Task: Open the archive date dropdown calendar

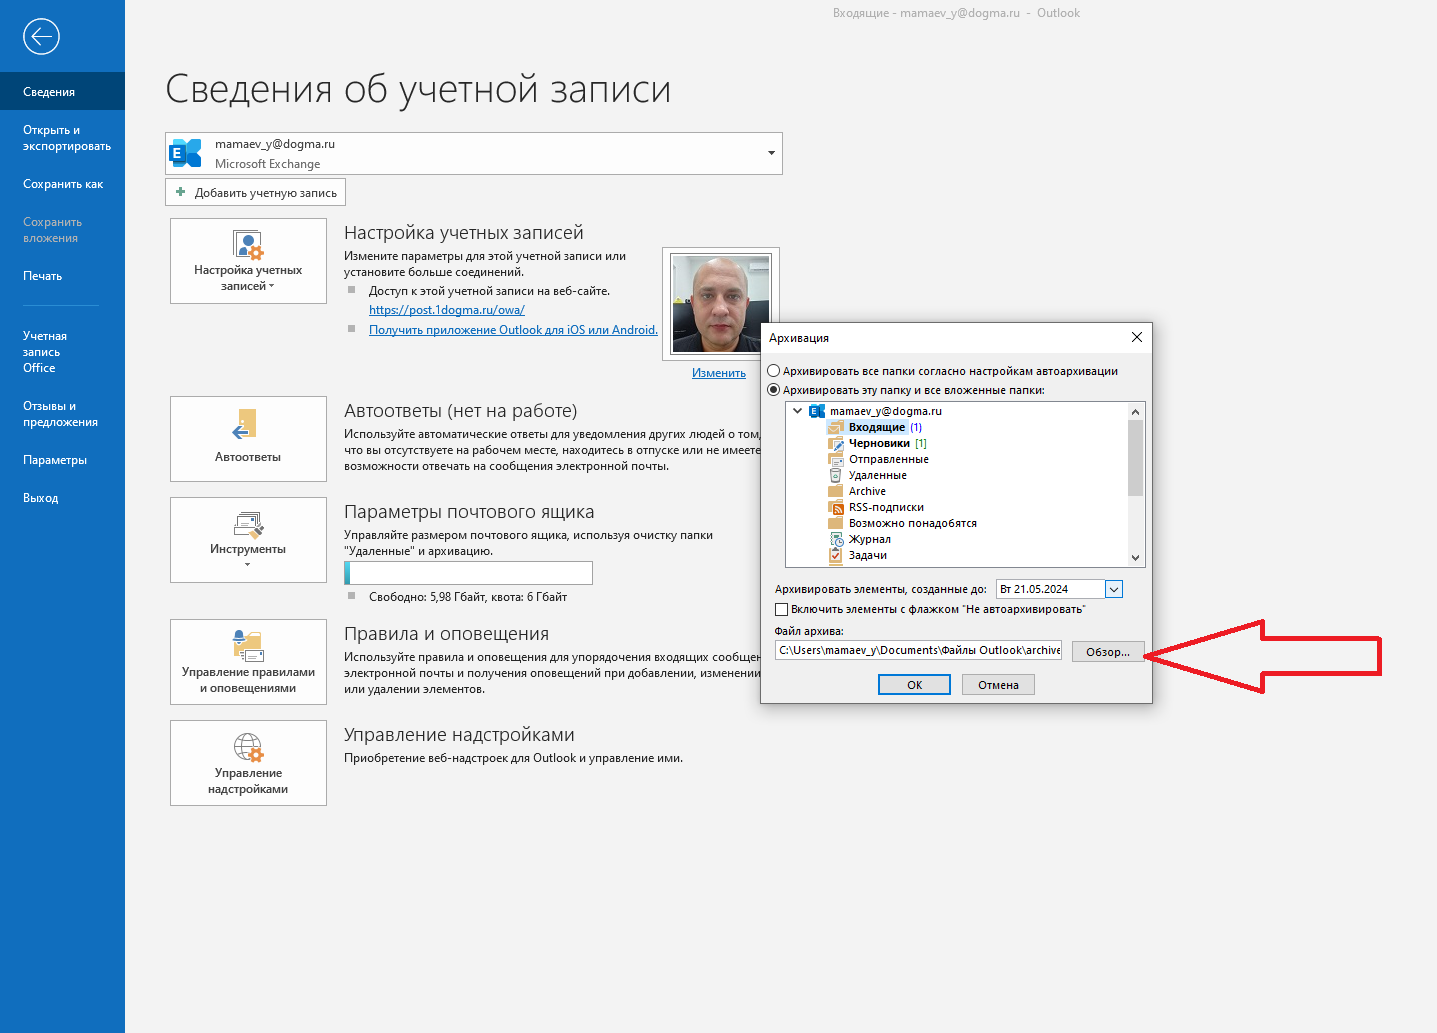Action: 1114,589
